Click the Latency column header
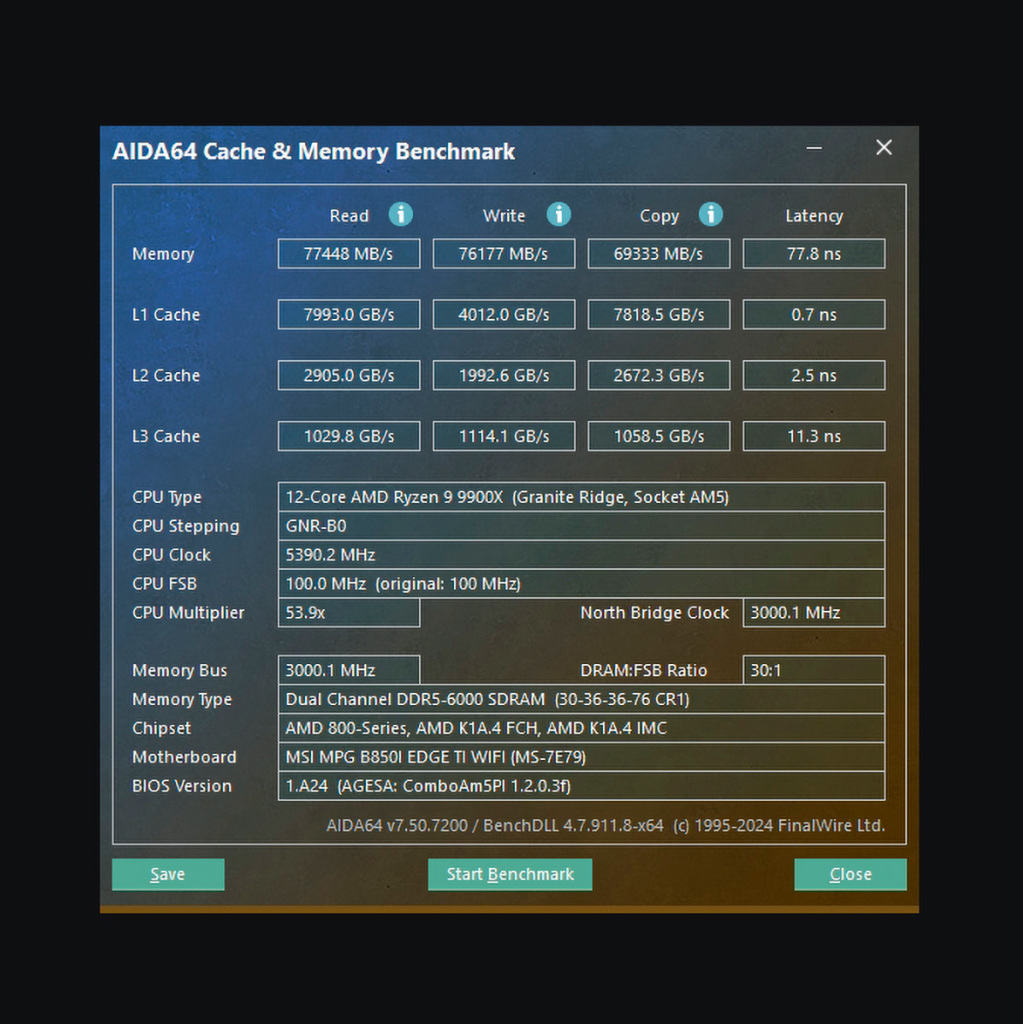 coord(814,216)
